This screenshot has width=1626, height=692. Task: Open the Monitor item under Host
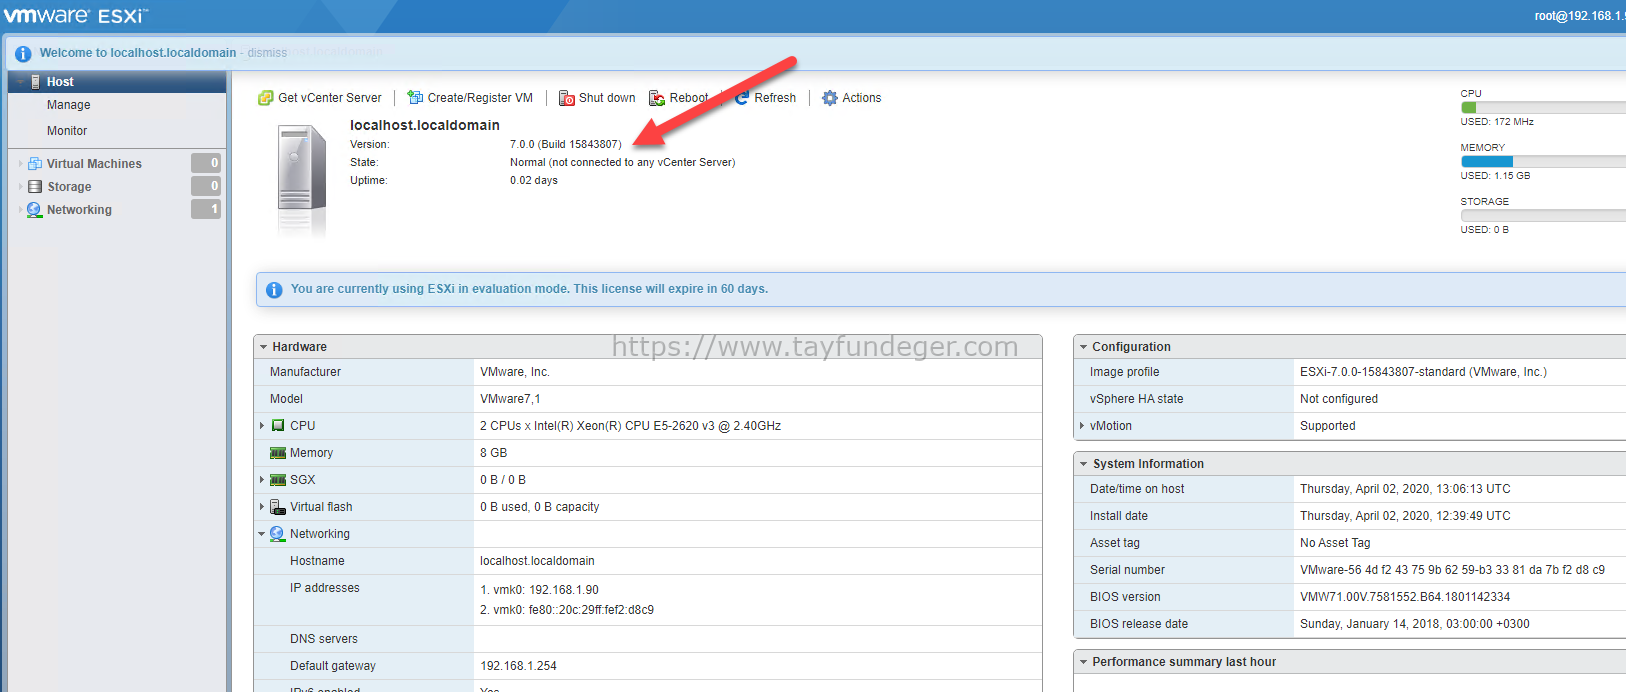[x=67, y=131]
